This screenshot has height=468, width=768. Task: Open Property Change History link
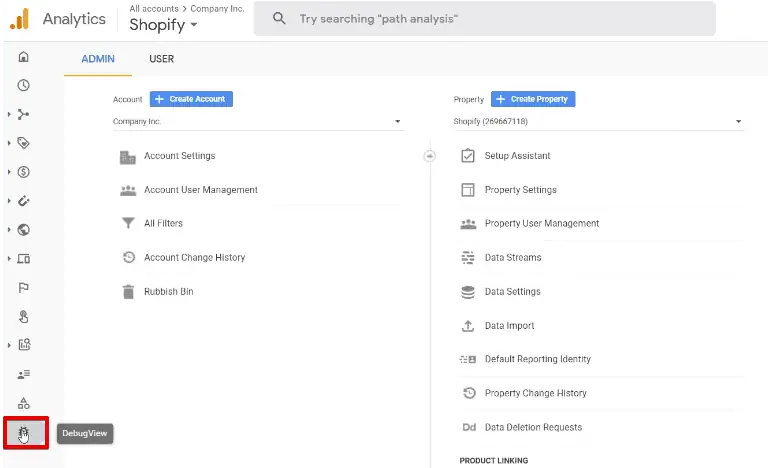pos(535,393)
